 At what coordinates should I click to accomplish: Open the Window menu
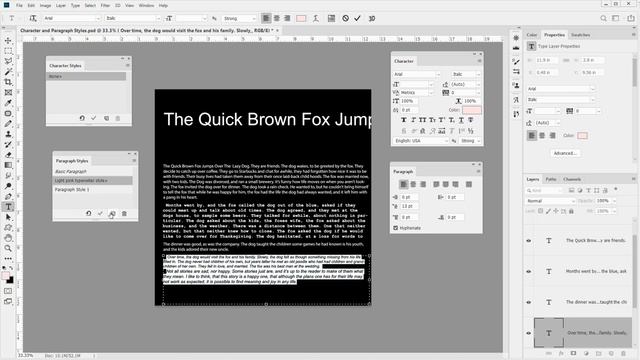146,6
